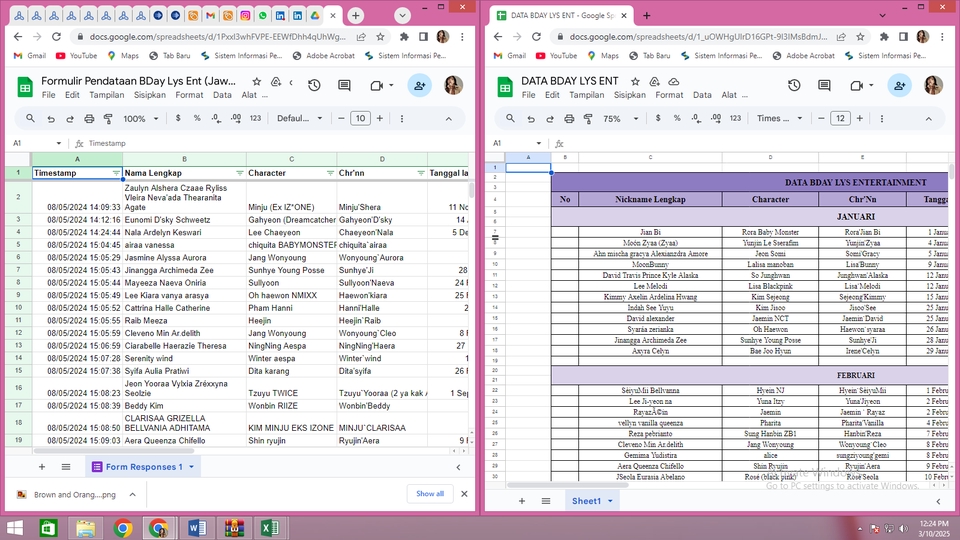Open Times font dropdown in right spreadsheet

point(779,118)
